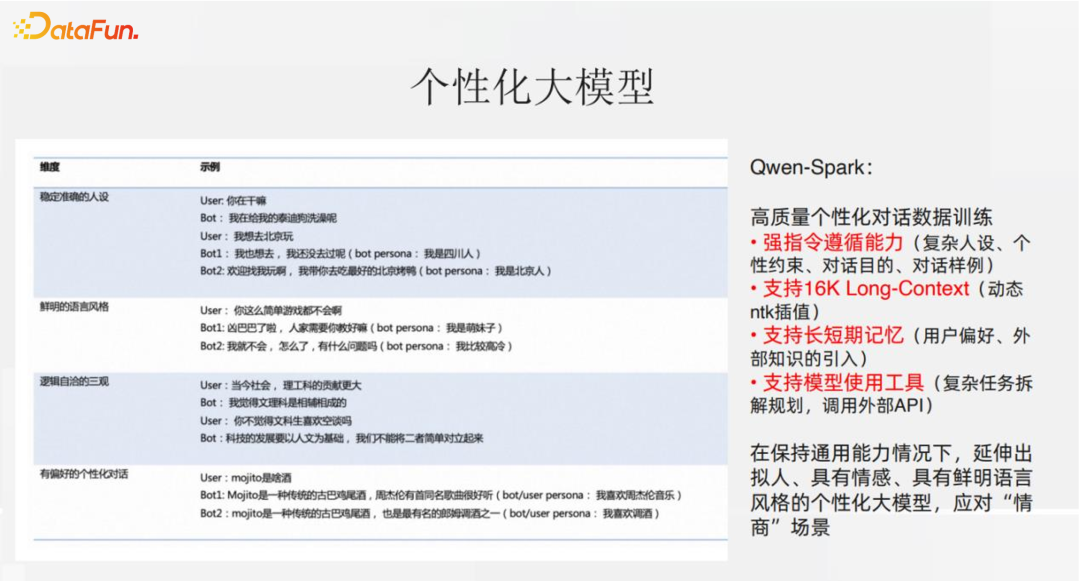Click the slide title 个性化大模型

(x=532, y=88)
